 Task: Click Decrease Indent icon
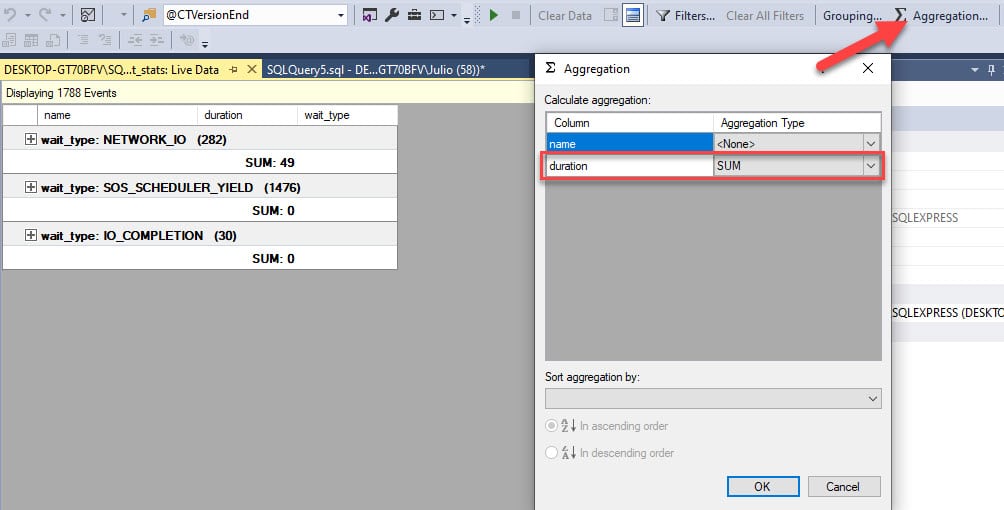click(134, 40)
